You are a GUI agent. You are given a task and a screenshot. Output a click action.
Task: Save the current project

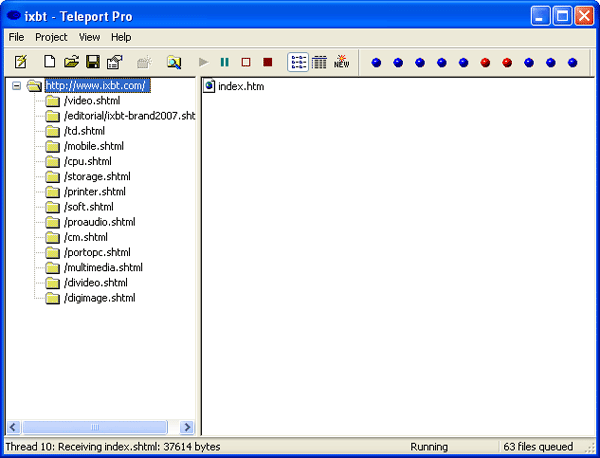click(x=93, y=62)
